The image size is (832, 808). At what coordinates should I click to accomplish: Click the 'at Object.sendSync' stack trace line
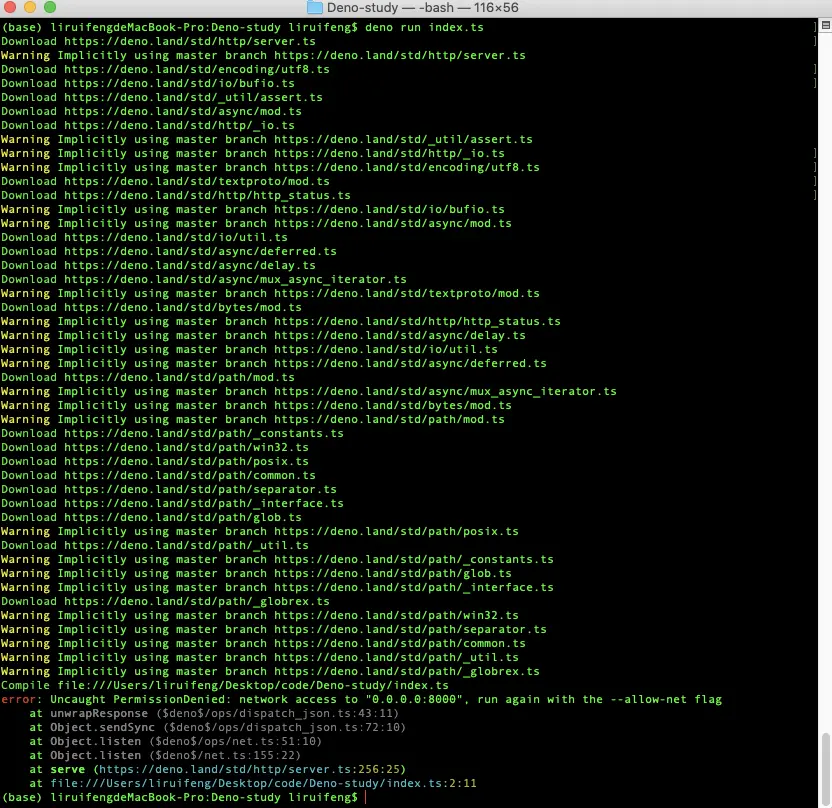218,727
